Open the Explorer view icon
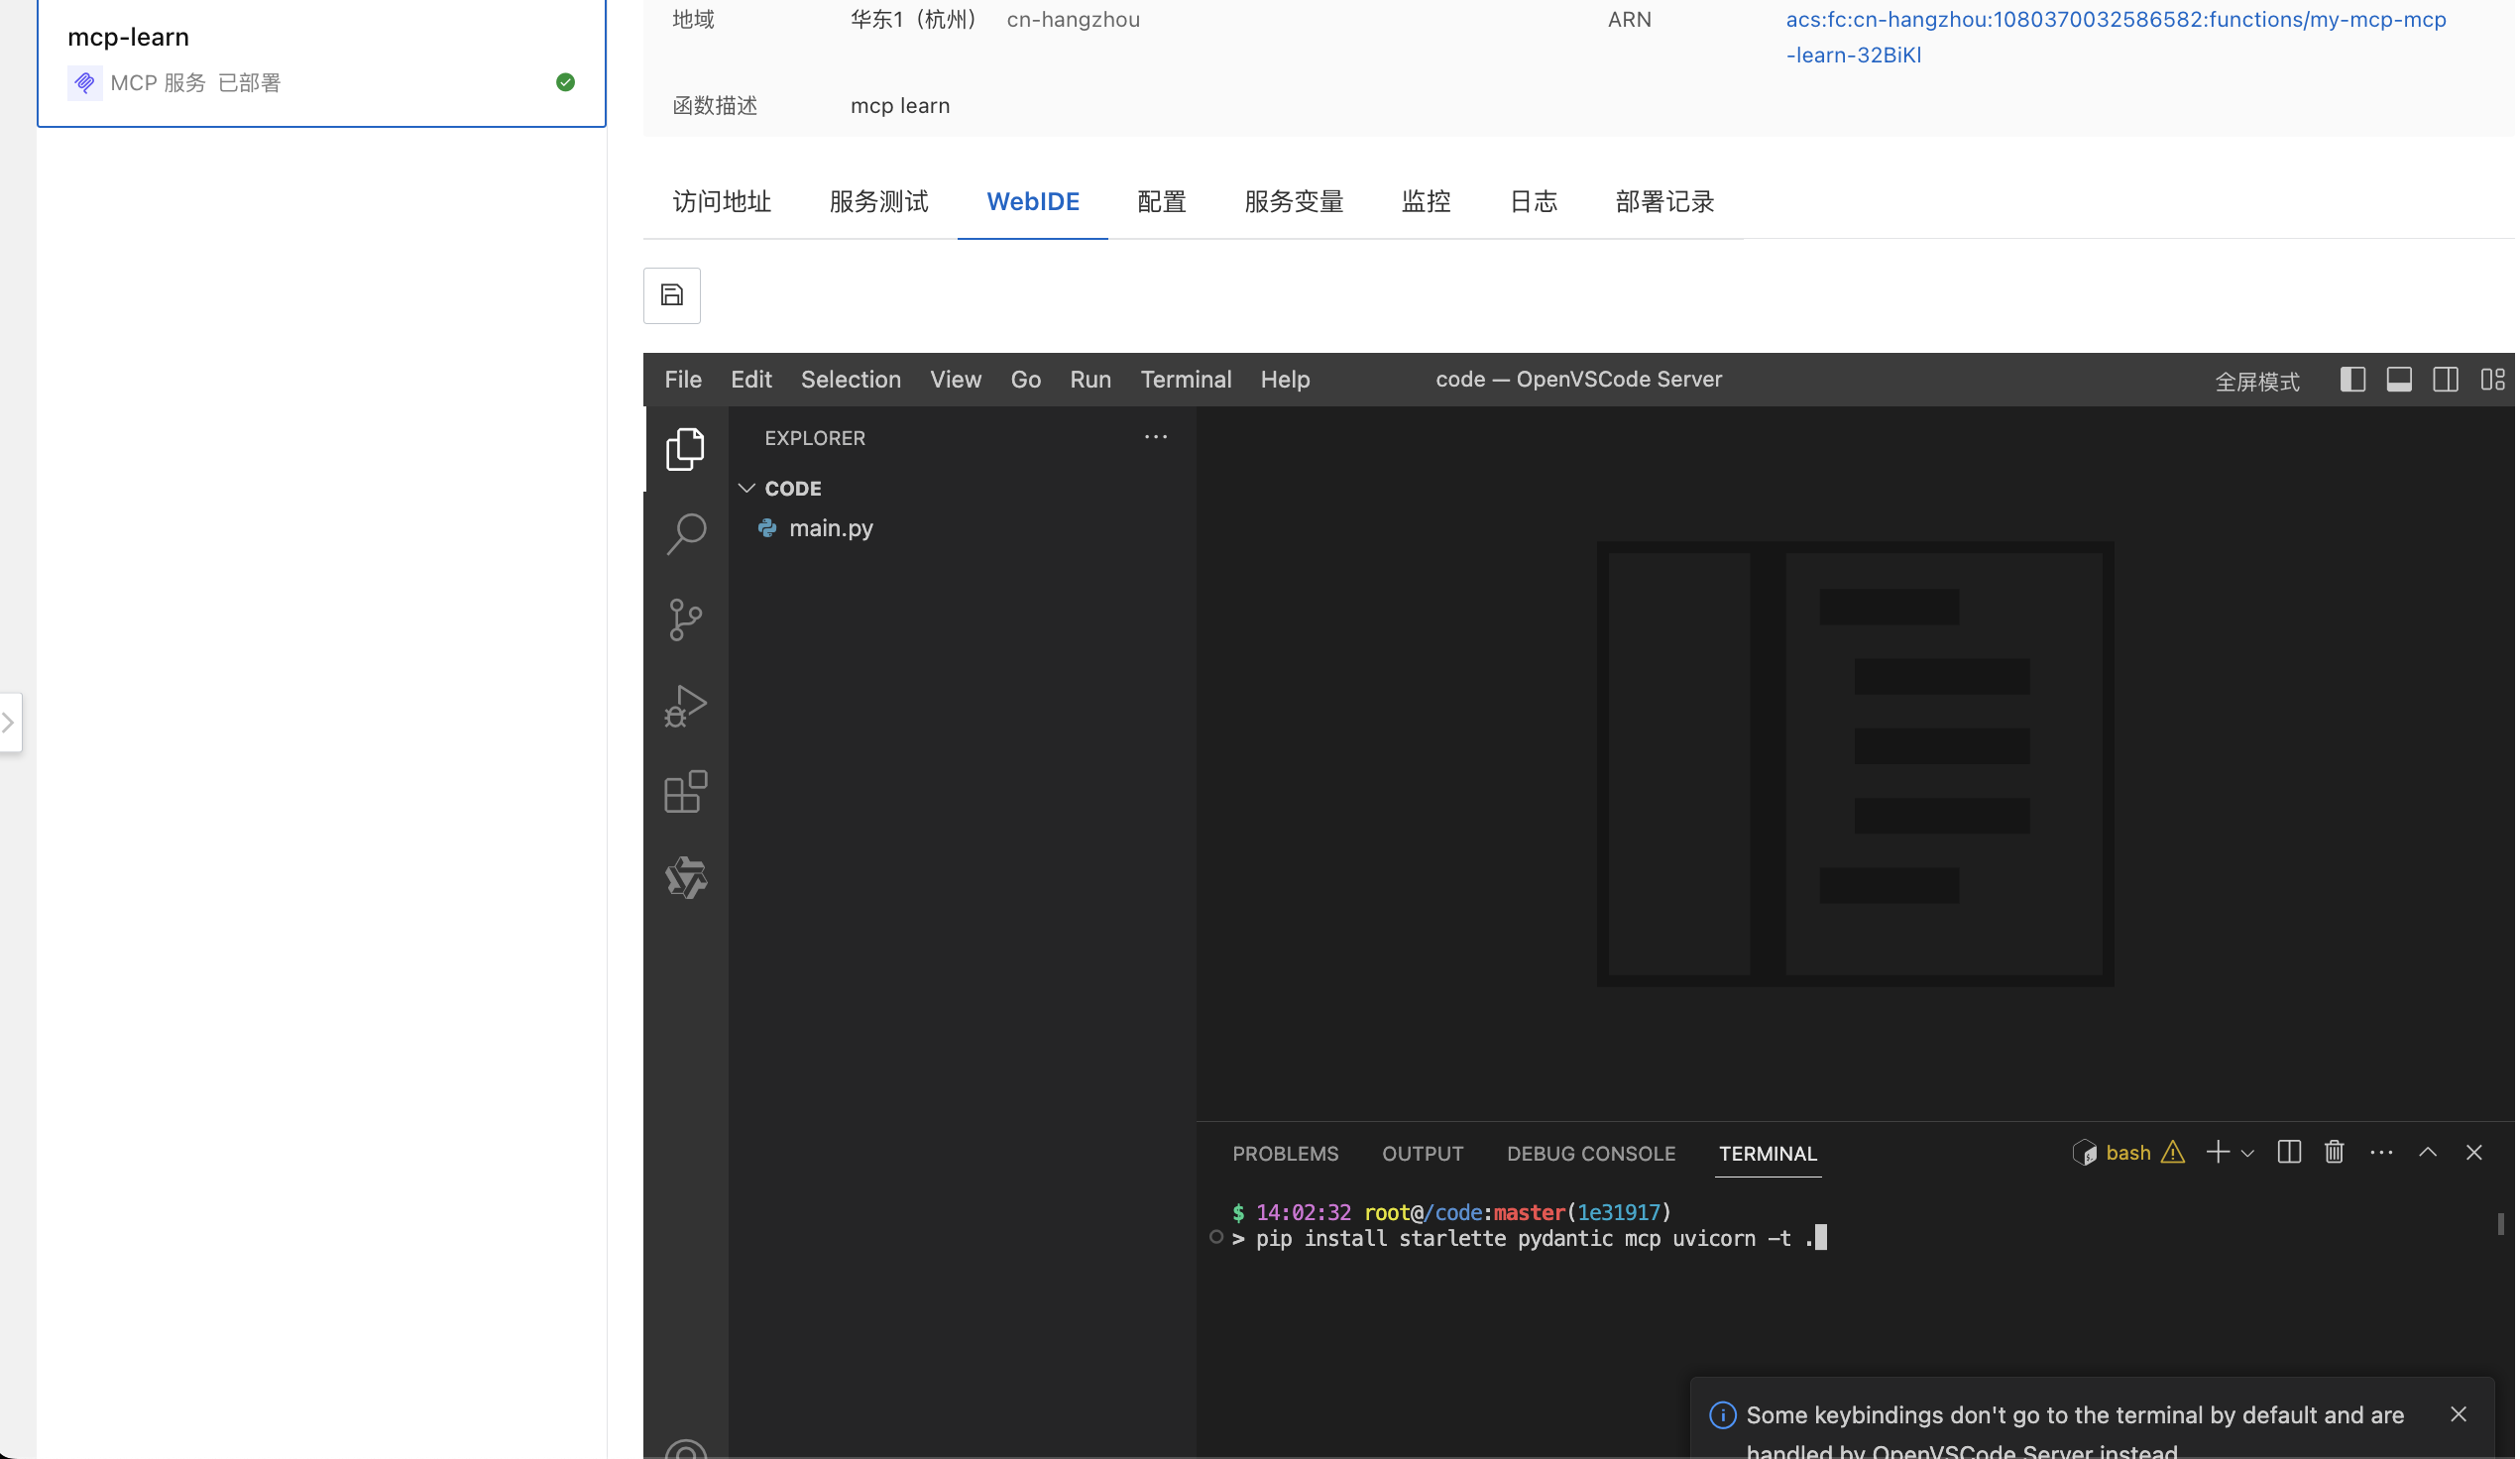Image resolution: width=2520 pixels, height=1459 pixels. click(686, 449)
